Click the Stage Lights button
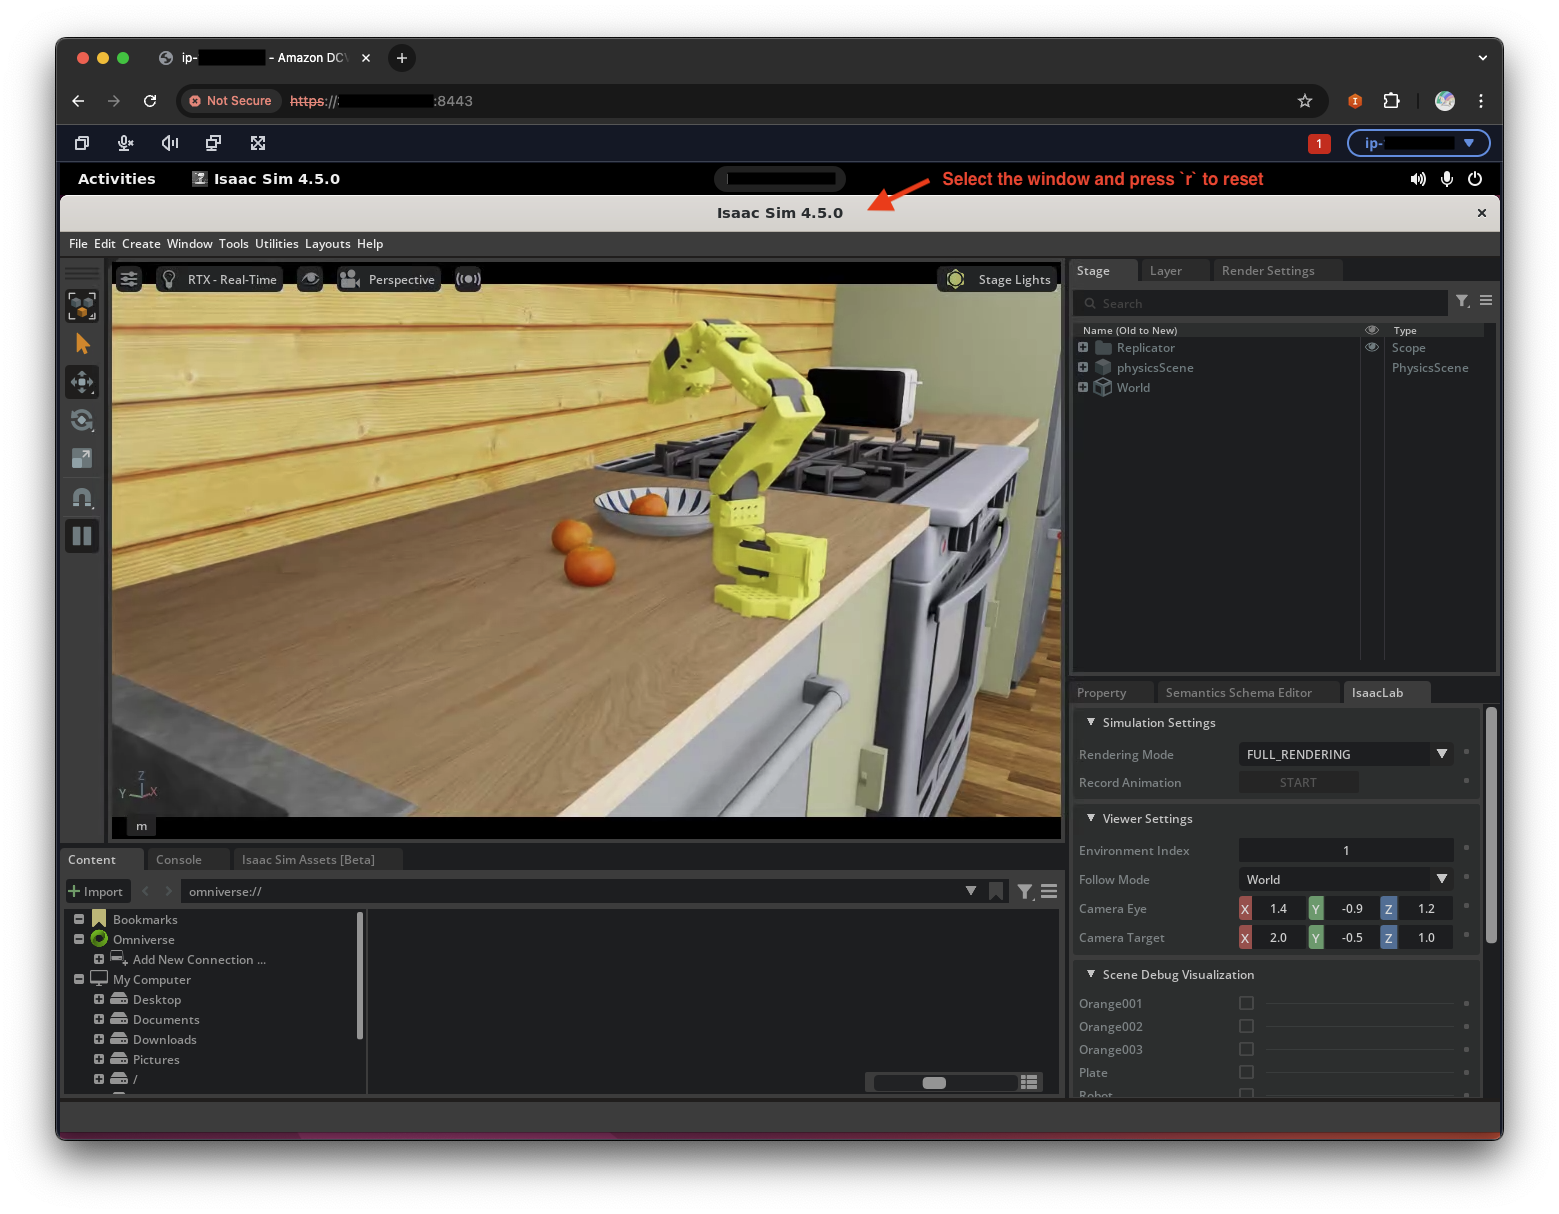The image size is (1559, 1214). 999,279
